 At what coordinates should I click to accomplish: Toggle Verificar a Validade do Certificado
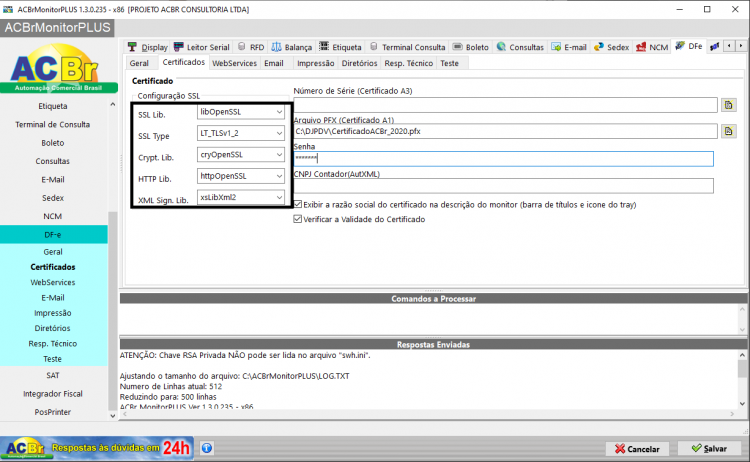pyautogui.click(x=298, y=219)
